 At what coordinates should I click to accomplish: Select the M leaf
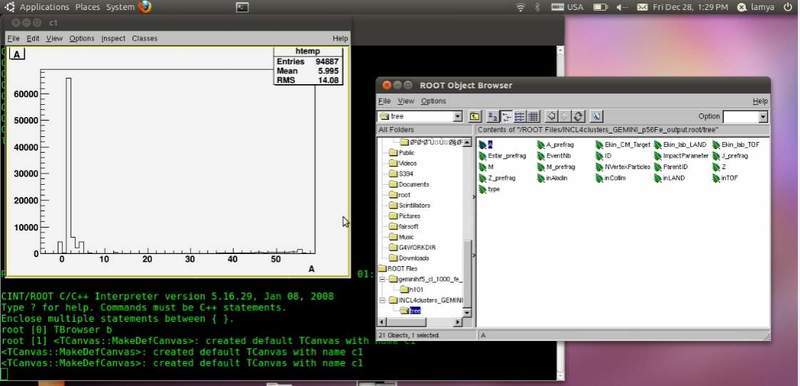pos(486,167)
